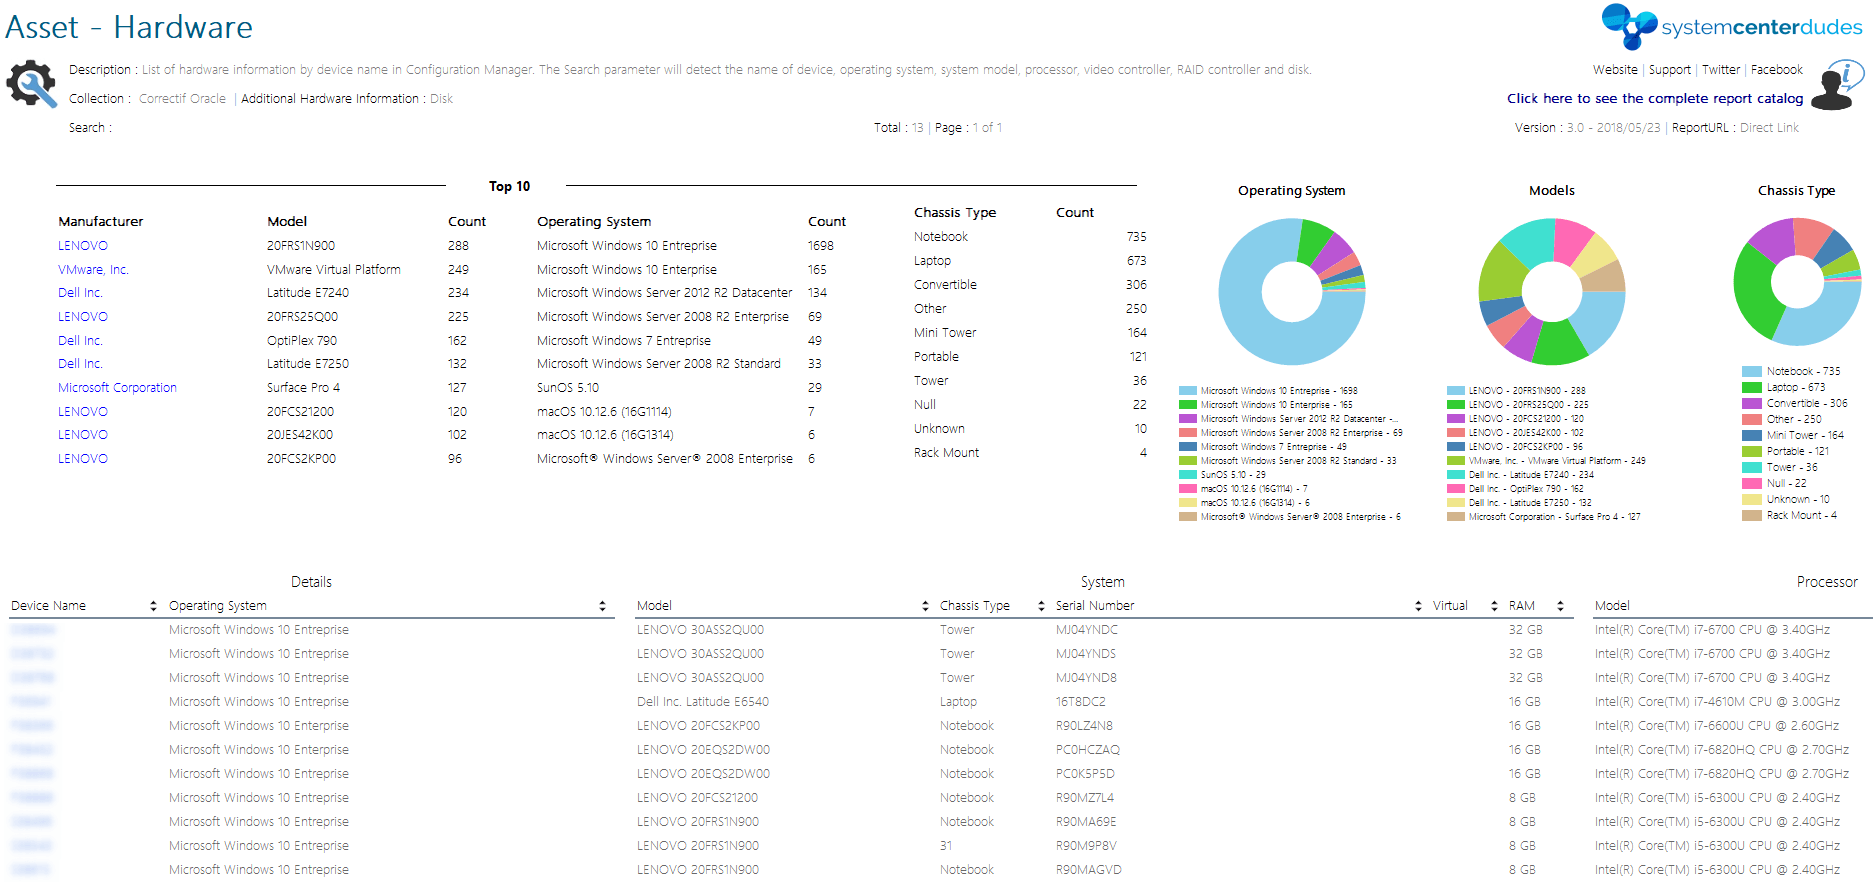Click the LENOVO 20FRS1N900 - 288 legend swatch
Viewport: 1873px width, 882px height.
[x=1456, y=391]
